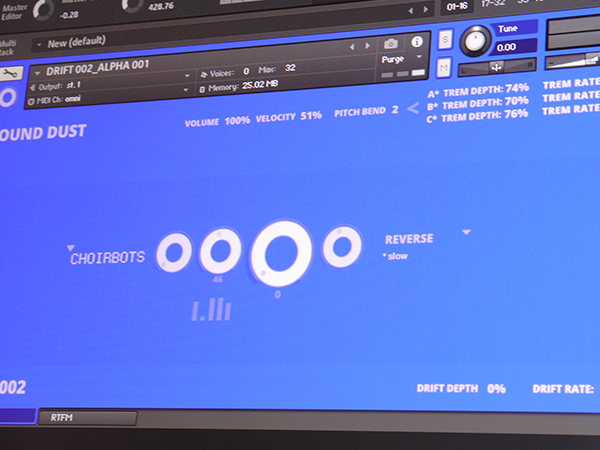Viewport: 600px width, 450px height.
Task: Click the large O logo at left edge
Action: coord(7,98)
